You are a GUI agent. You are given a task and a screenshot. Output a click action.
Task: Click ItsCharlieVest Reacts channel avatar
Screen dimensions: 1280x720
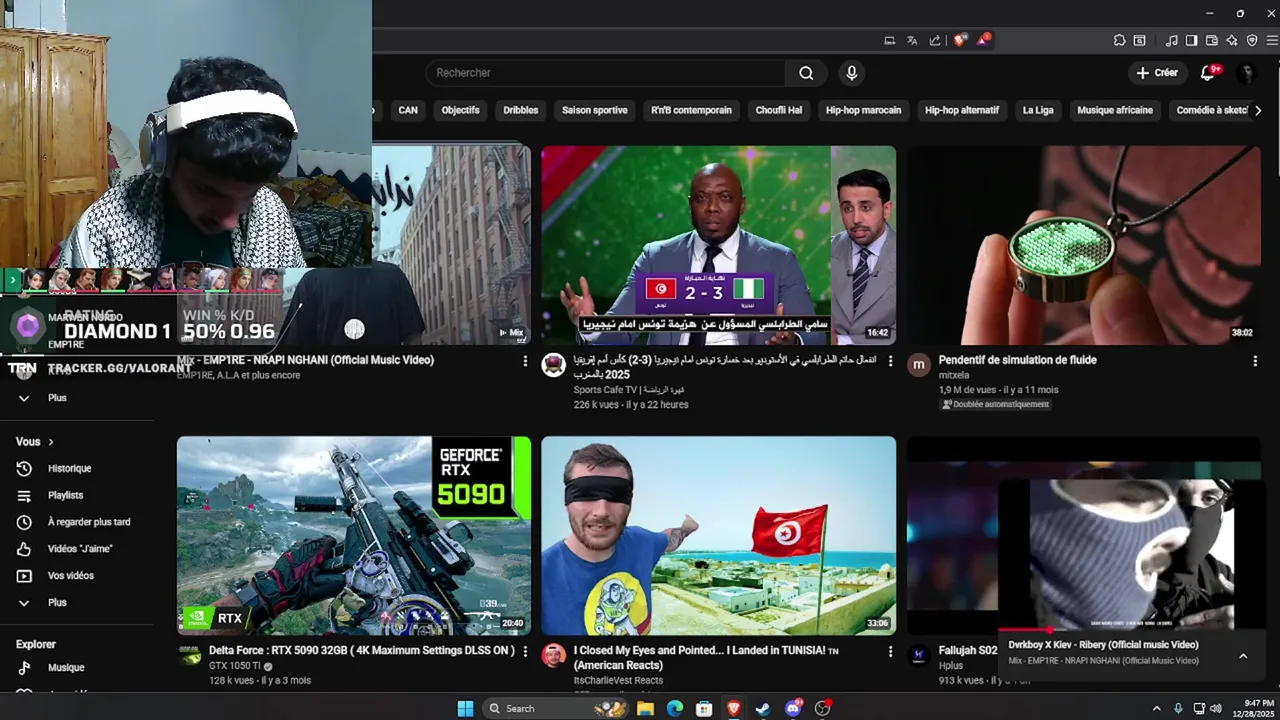point(553,655)
